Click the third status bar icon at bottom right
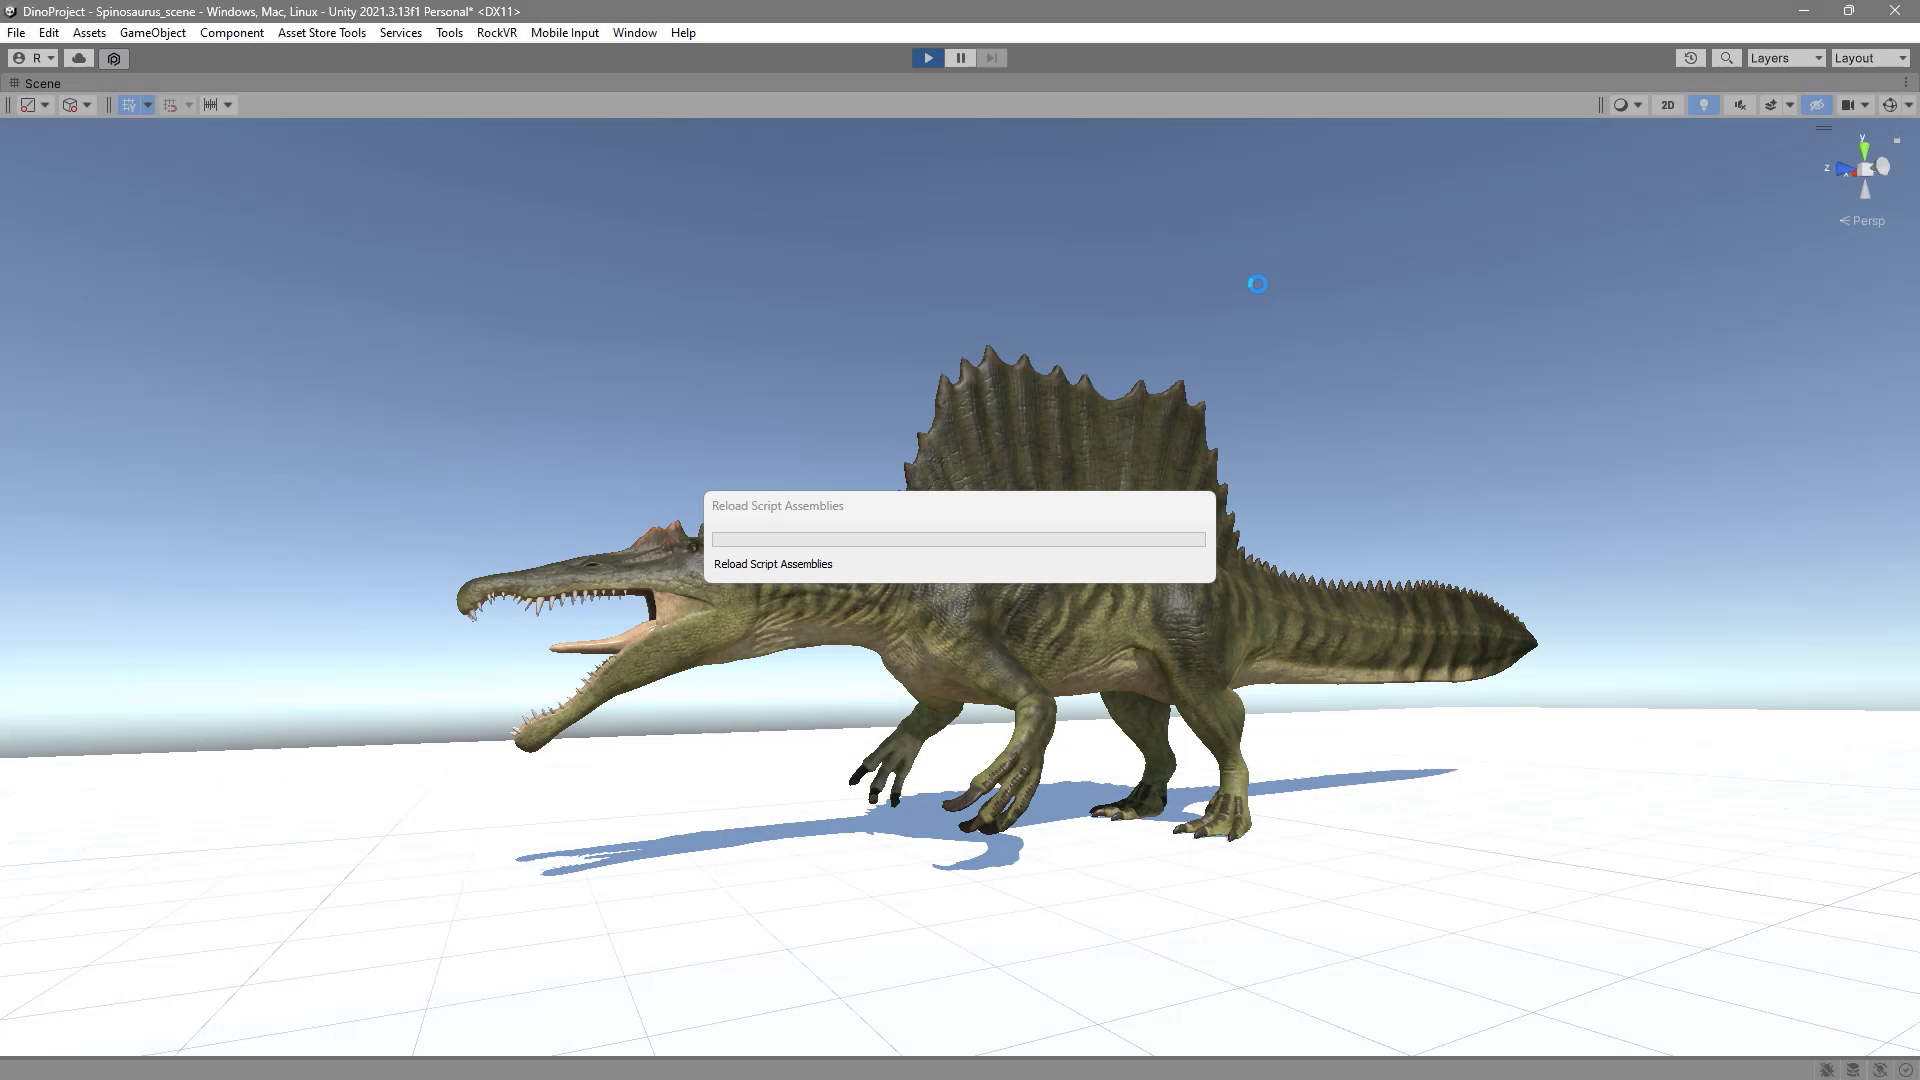This screenshot has height=1080, width=1920. [x=1880, y=1070]
